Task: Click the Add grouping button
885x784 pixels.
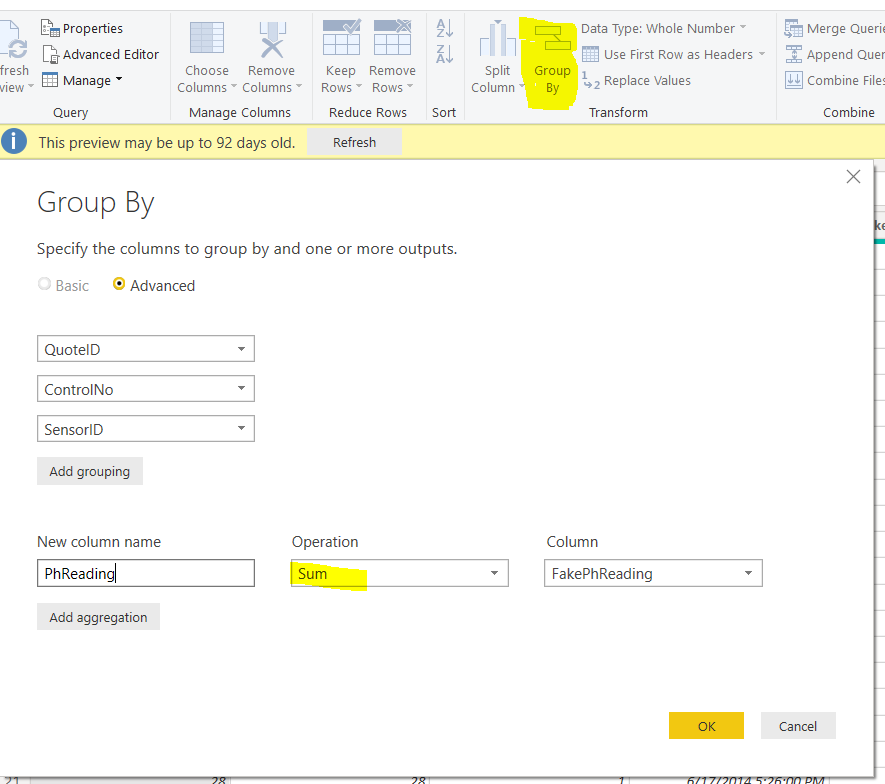Action: point(90,471)
